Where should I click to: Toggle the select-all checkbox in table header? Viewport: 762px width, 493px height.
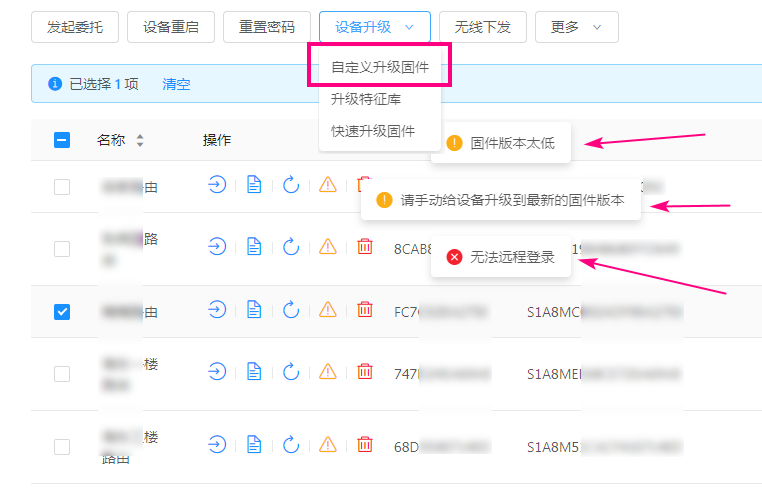click(62, 141)
